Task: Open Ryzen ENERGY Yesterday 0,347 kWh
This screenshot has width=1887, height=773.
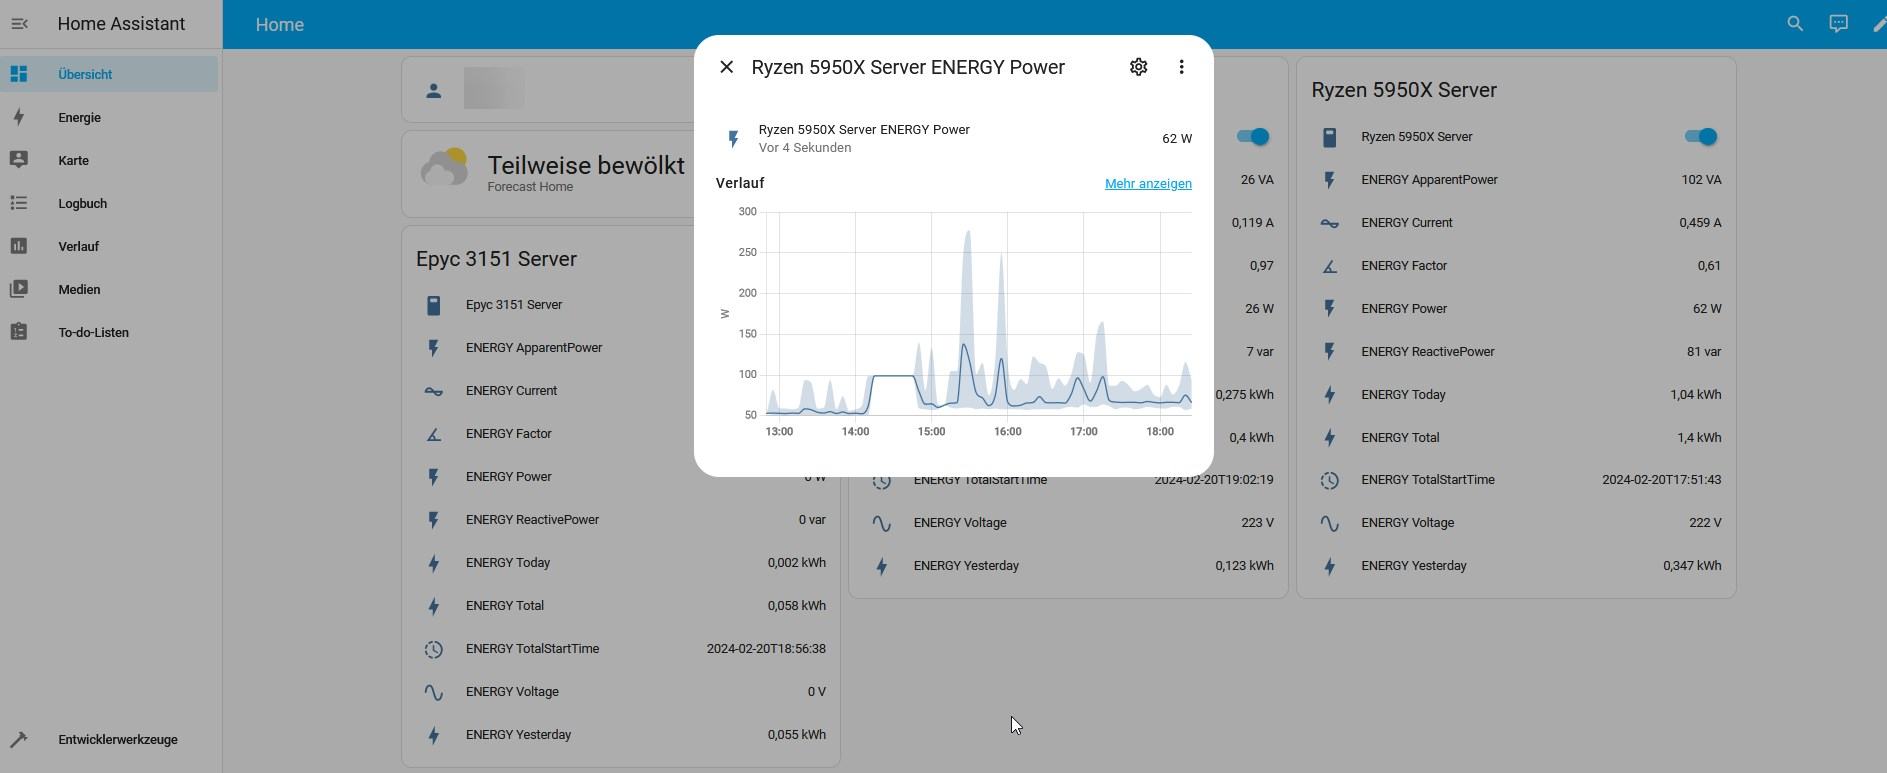Action: [1516, 566]
